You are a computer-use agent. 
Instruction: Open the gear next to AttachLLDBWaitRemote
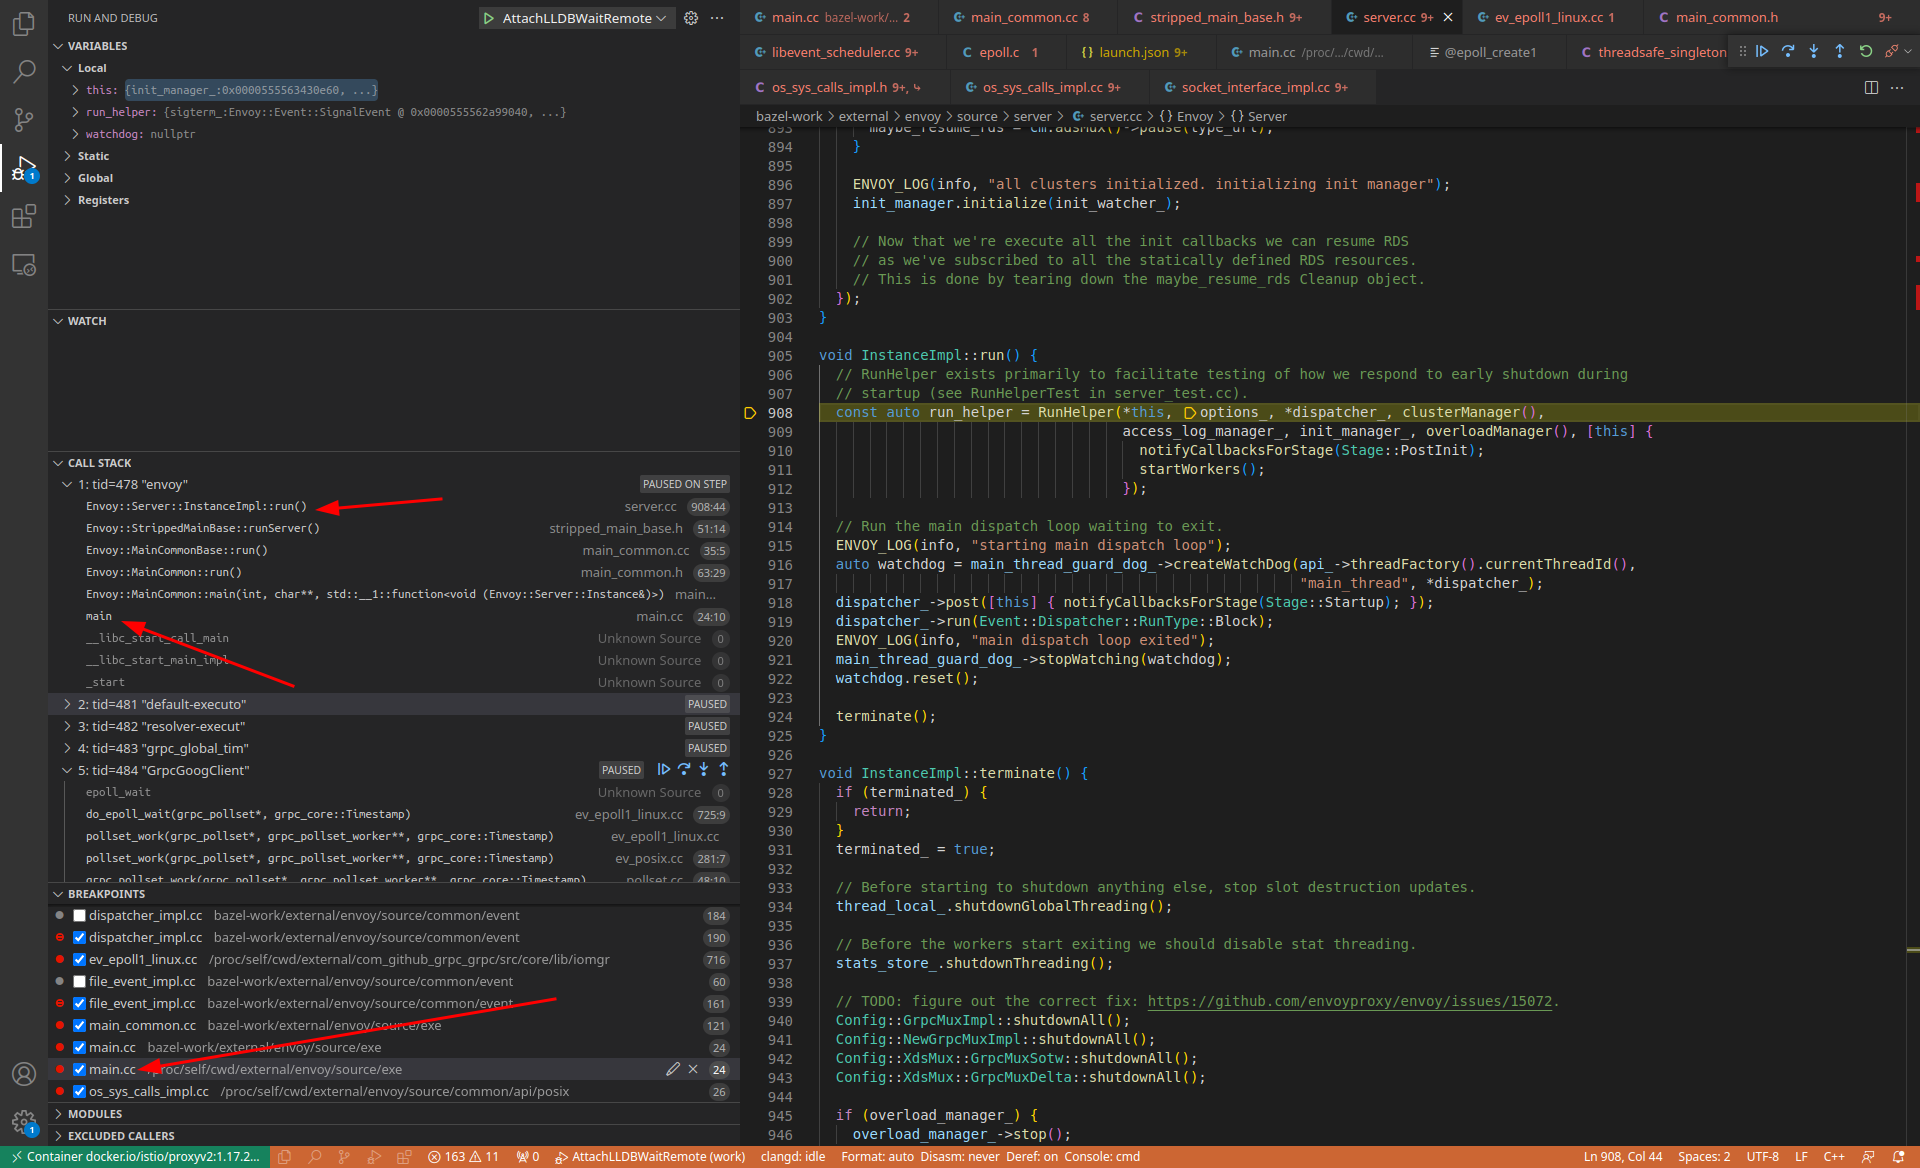[690, 17]
